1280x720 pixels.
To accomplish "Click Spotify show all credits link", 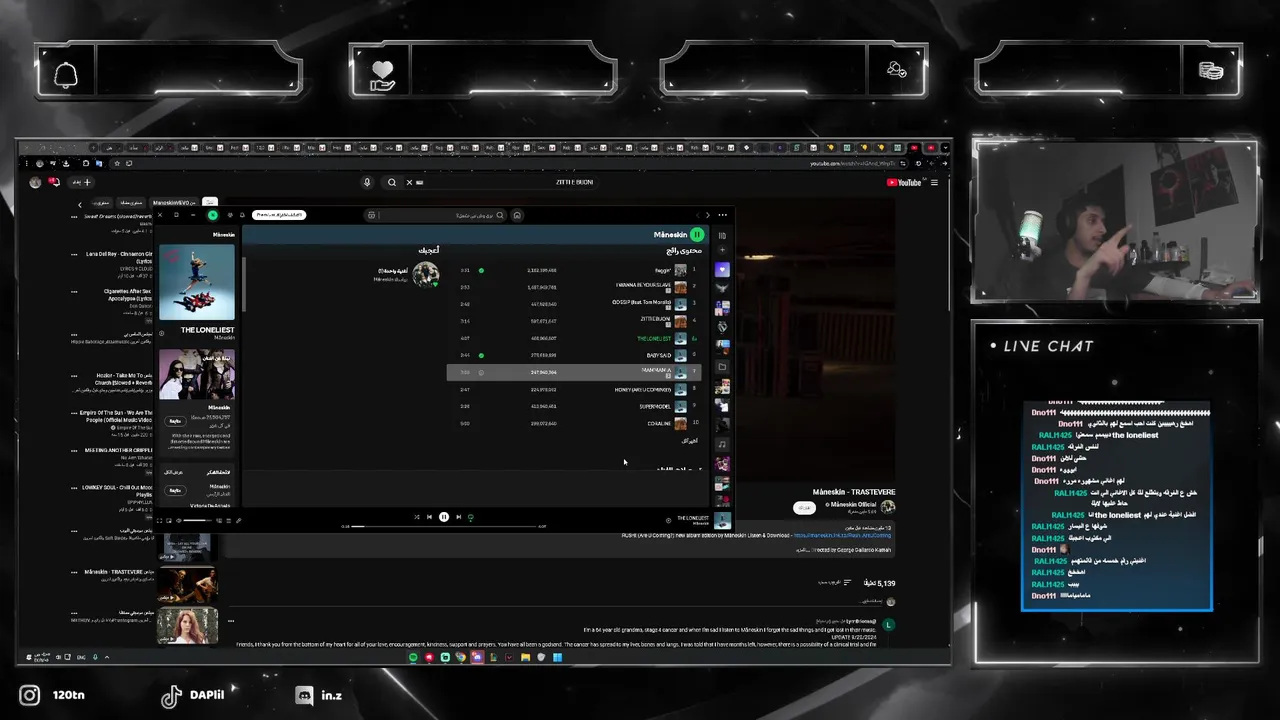I will (x=173, y=472).
